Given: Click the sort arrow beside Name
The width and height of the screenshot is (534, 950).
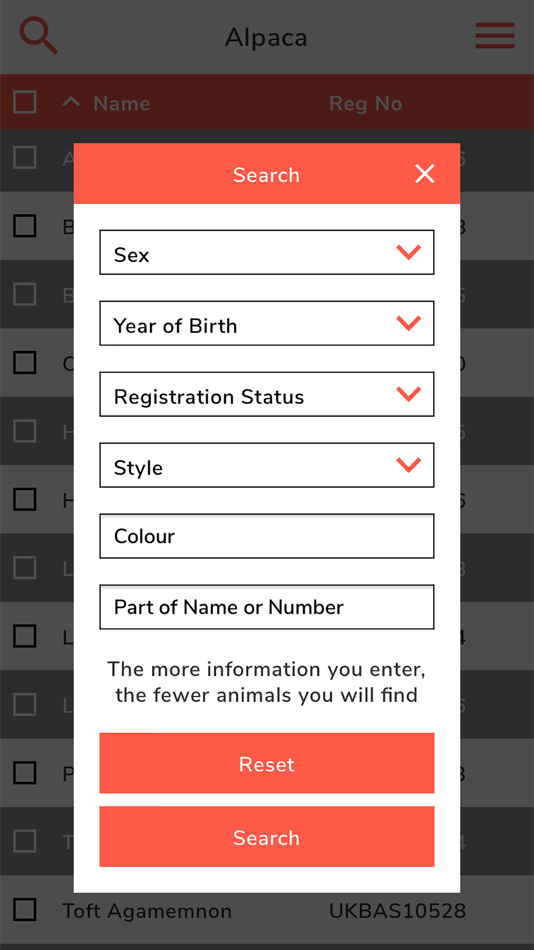Looking at the screenshot, I should [x=71, y=102].
